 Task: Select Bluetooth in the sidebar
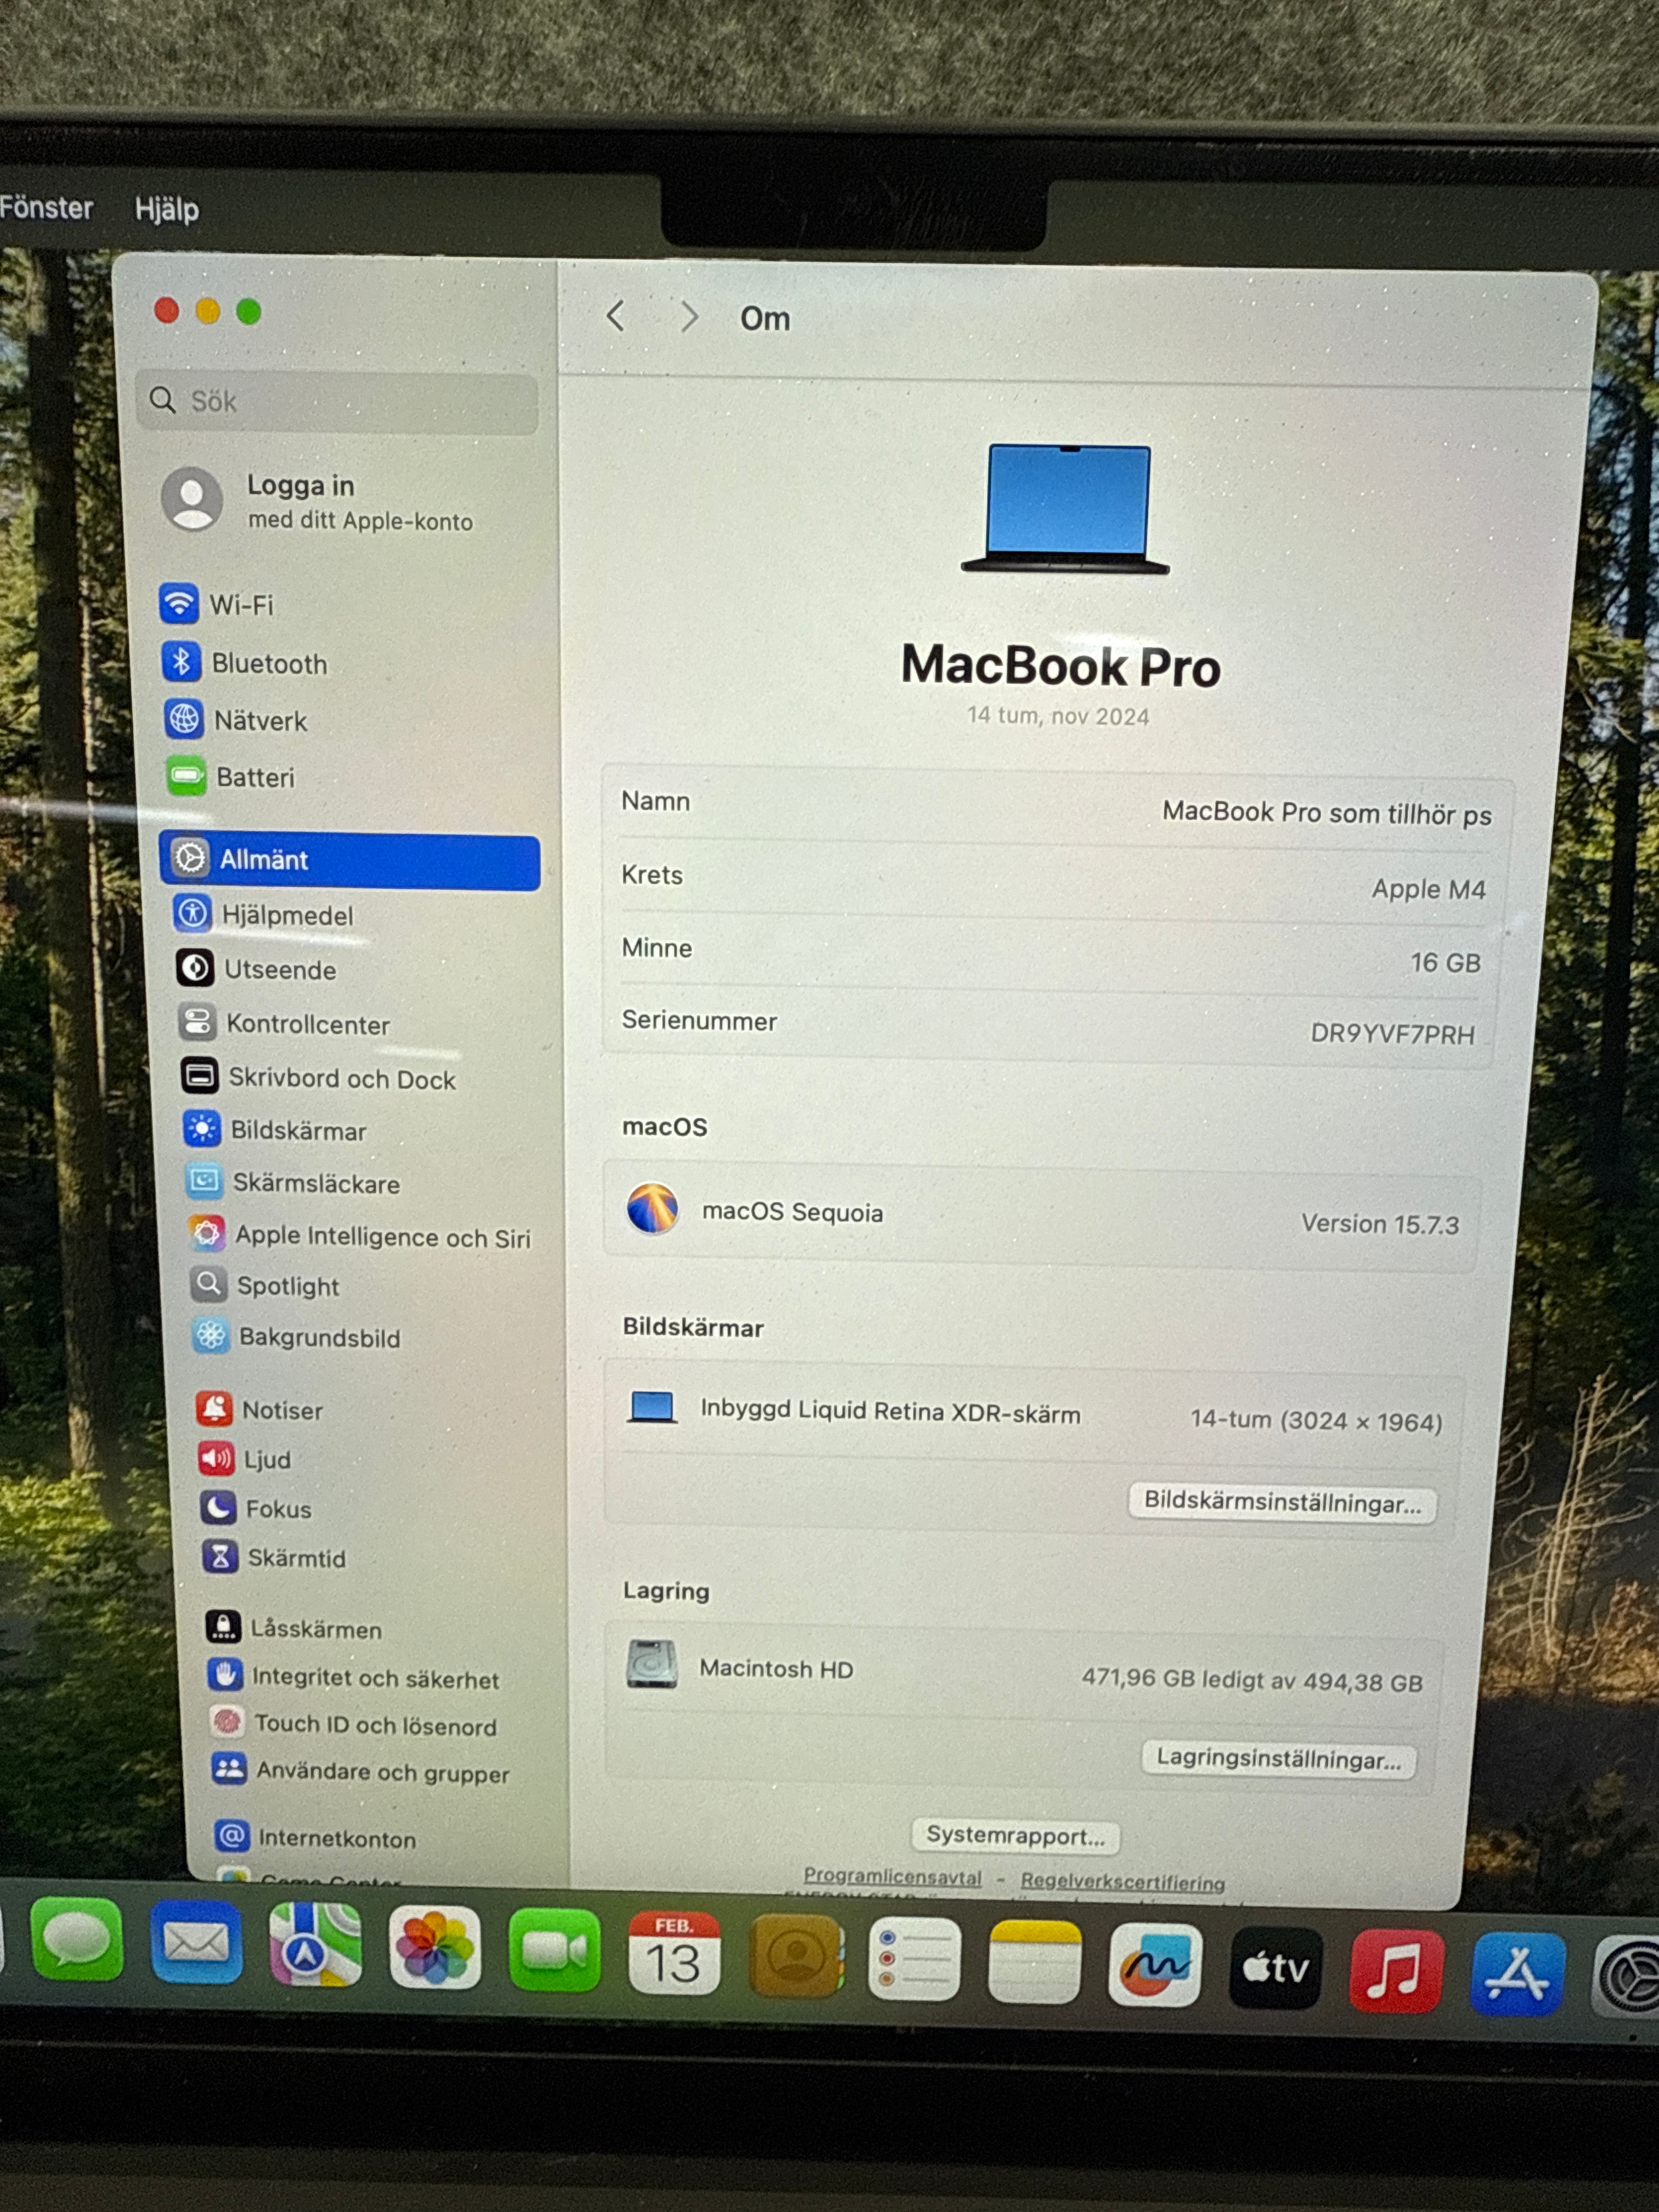[x=268, y=663]
